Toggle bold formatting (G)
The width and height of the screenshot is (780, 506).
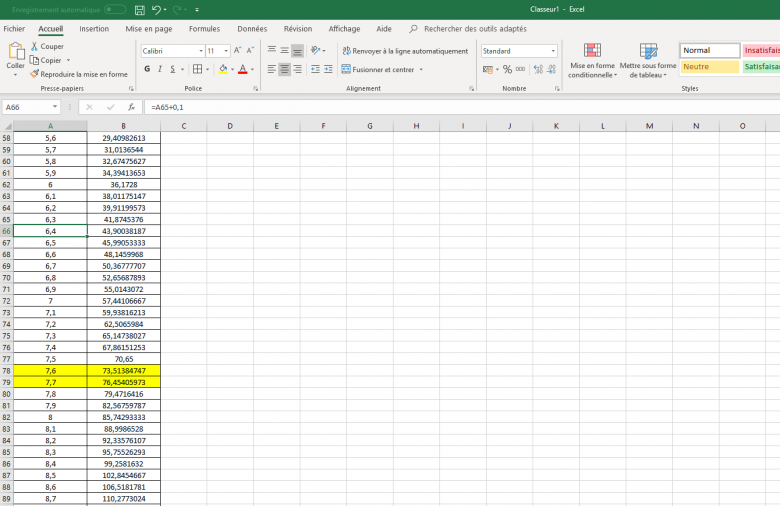[x=147, y=69]
